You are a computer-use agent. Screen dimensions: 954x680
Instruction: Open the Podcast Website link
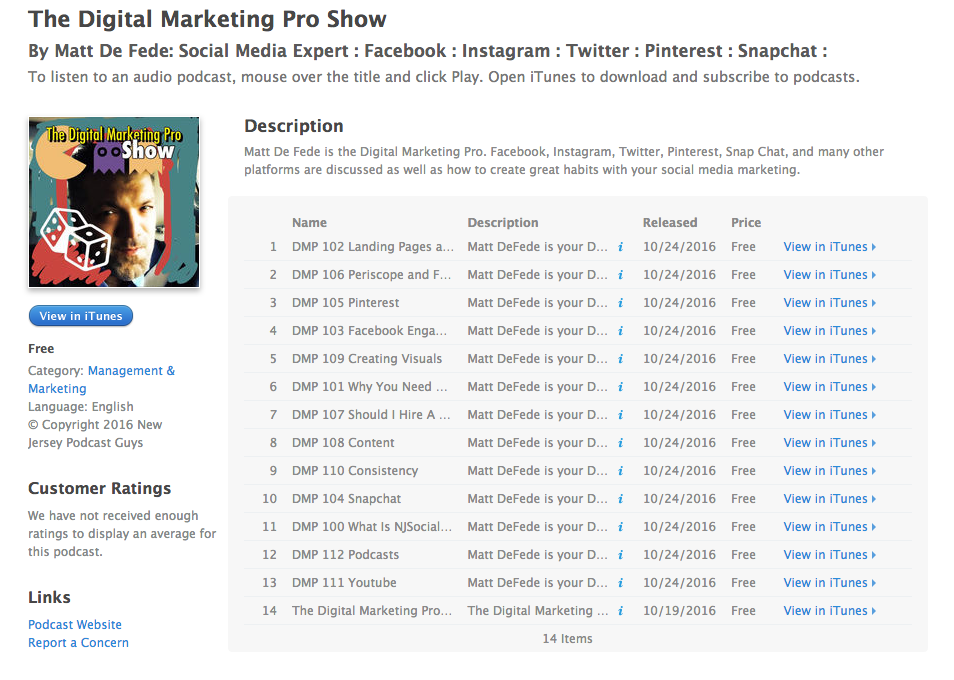pyautogui.click(x=74, y=624)
